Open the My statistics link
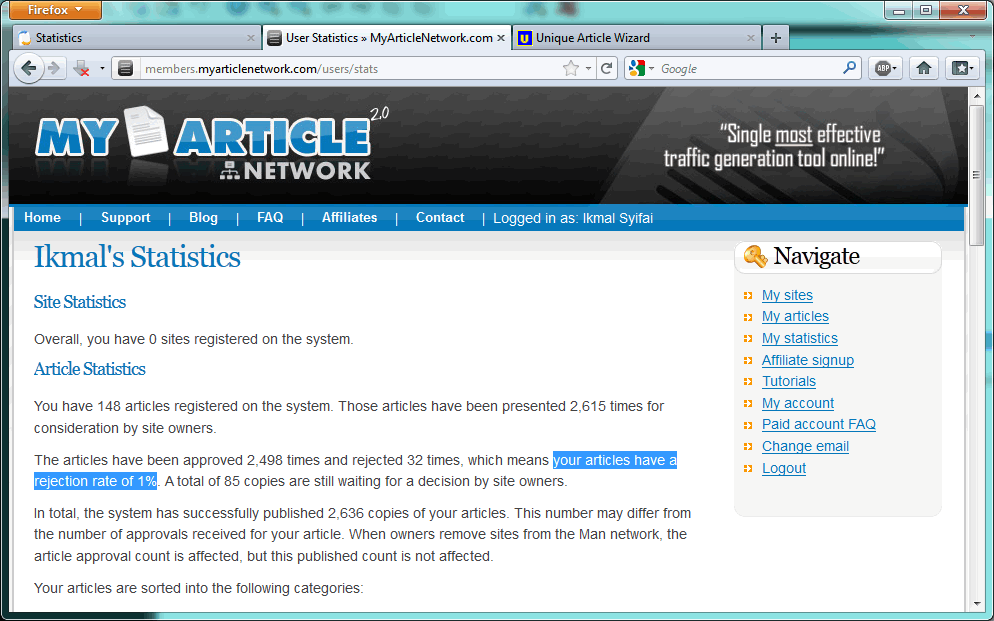Screen dimensions: 994x621 coord(799,338)
